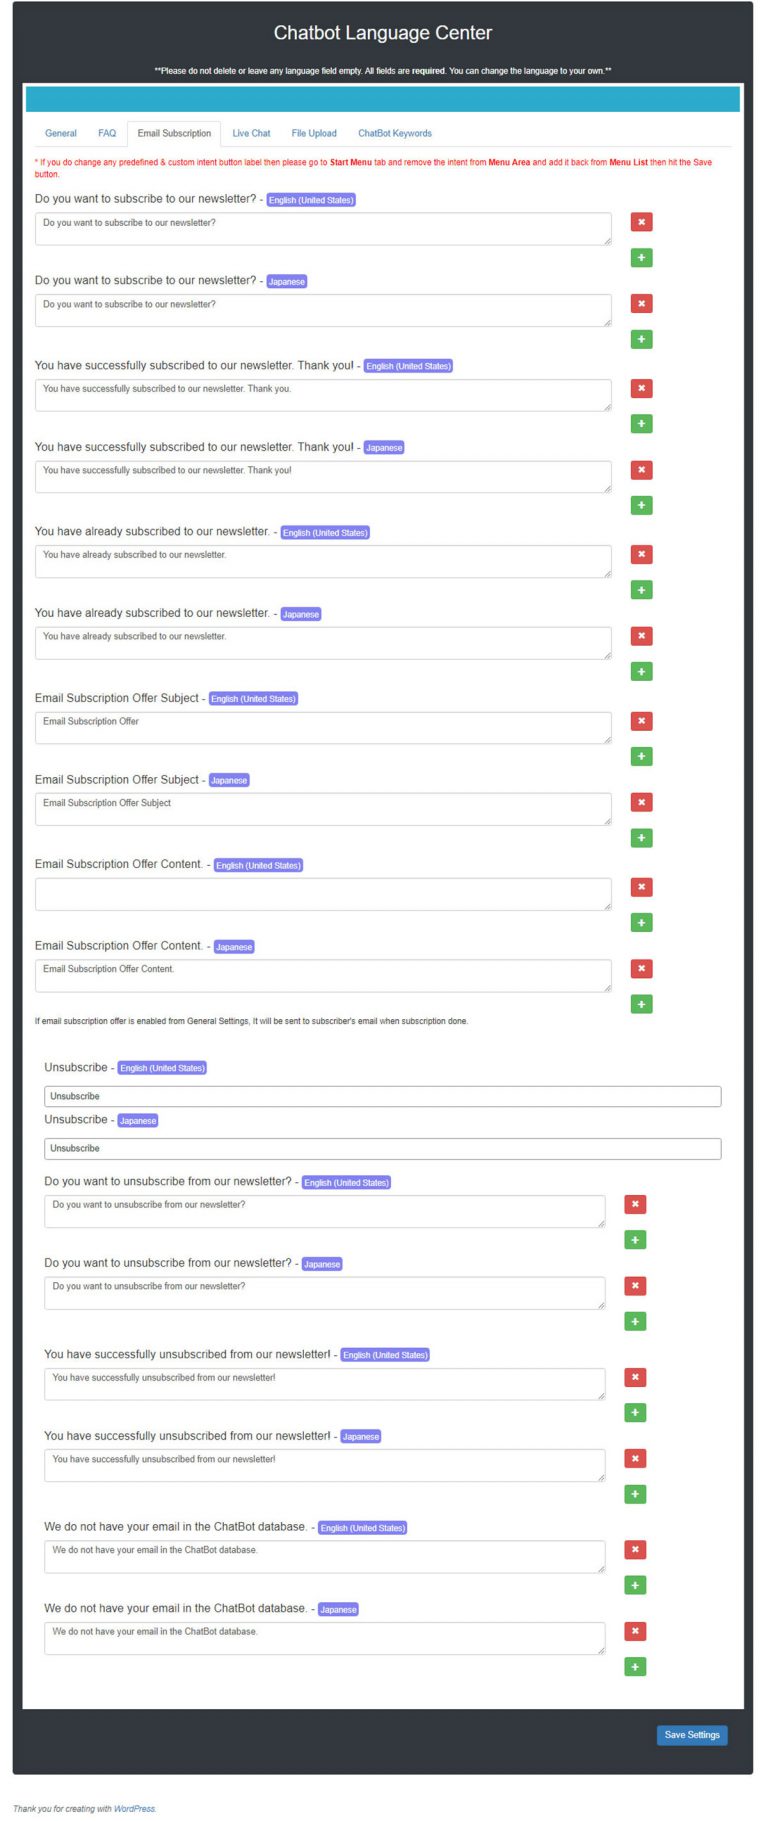
Task: Click the English Unsubscribe text input
Action: click(382, 1096)
